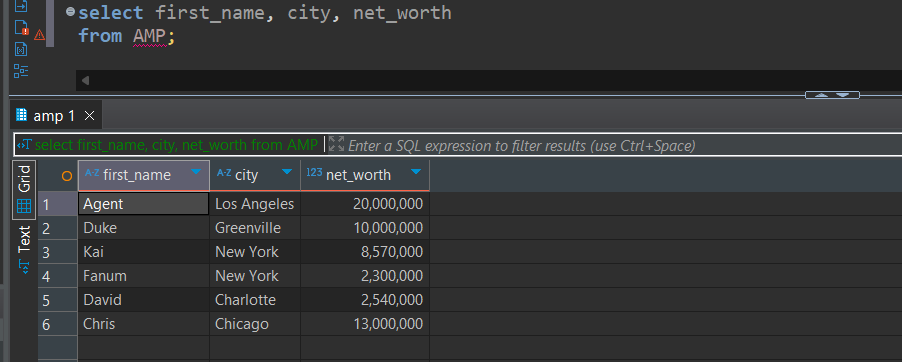Screen dimensions: 902x362
Task: Click the A-Z type icon on city
Action: click(x=224, y=173)
